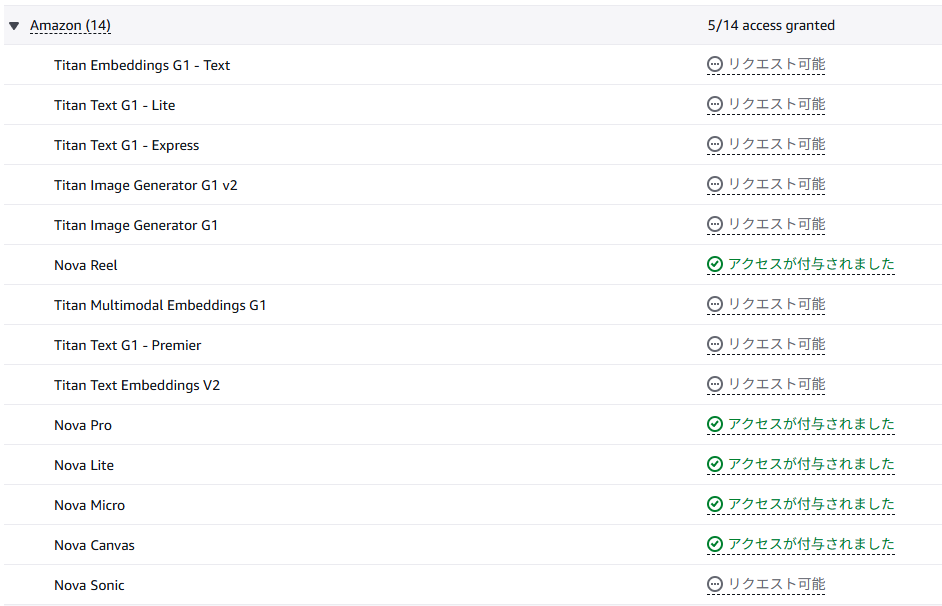Select the Titan Text G1 - Premier model name
This screenshot has height=606, width=942.
127,345
